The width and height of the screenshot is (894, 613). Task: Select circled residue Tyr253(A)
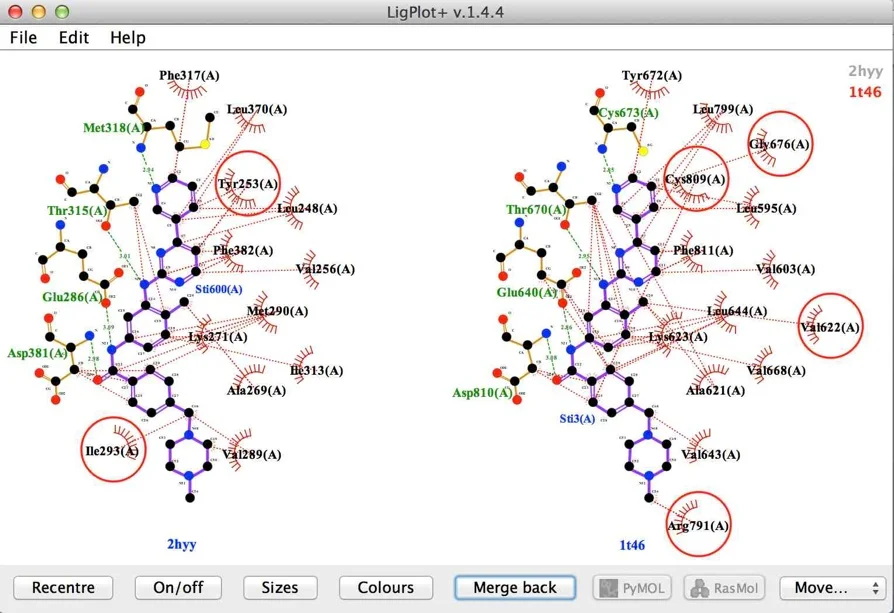click(247, 184)
